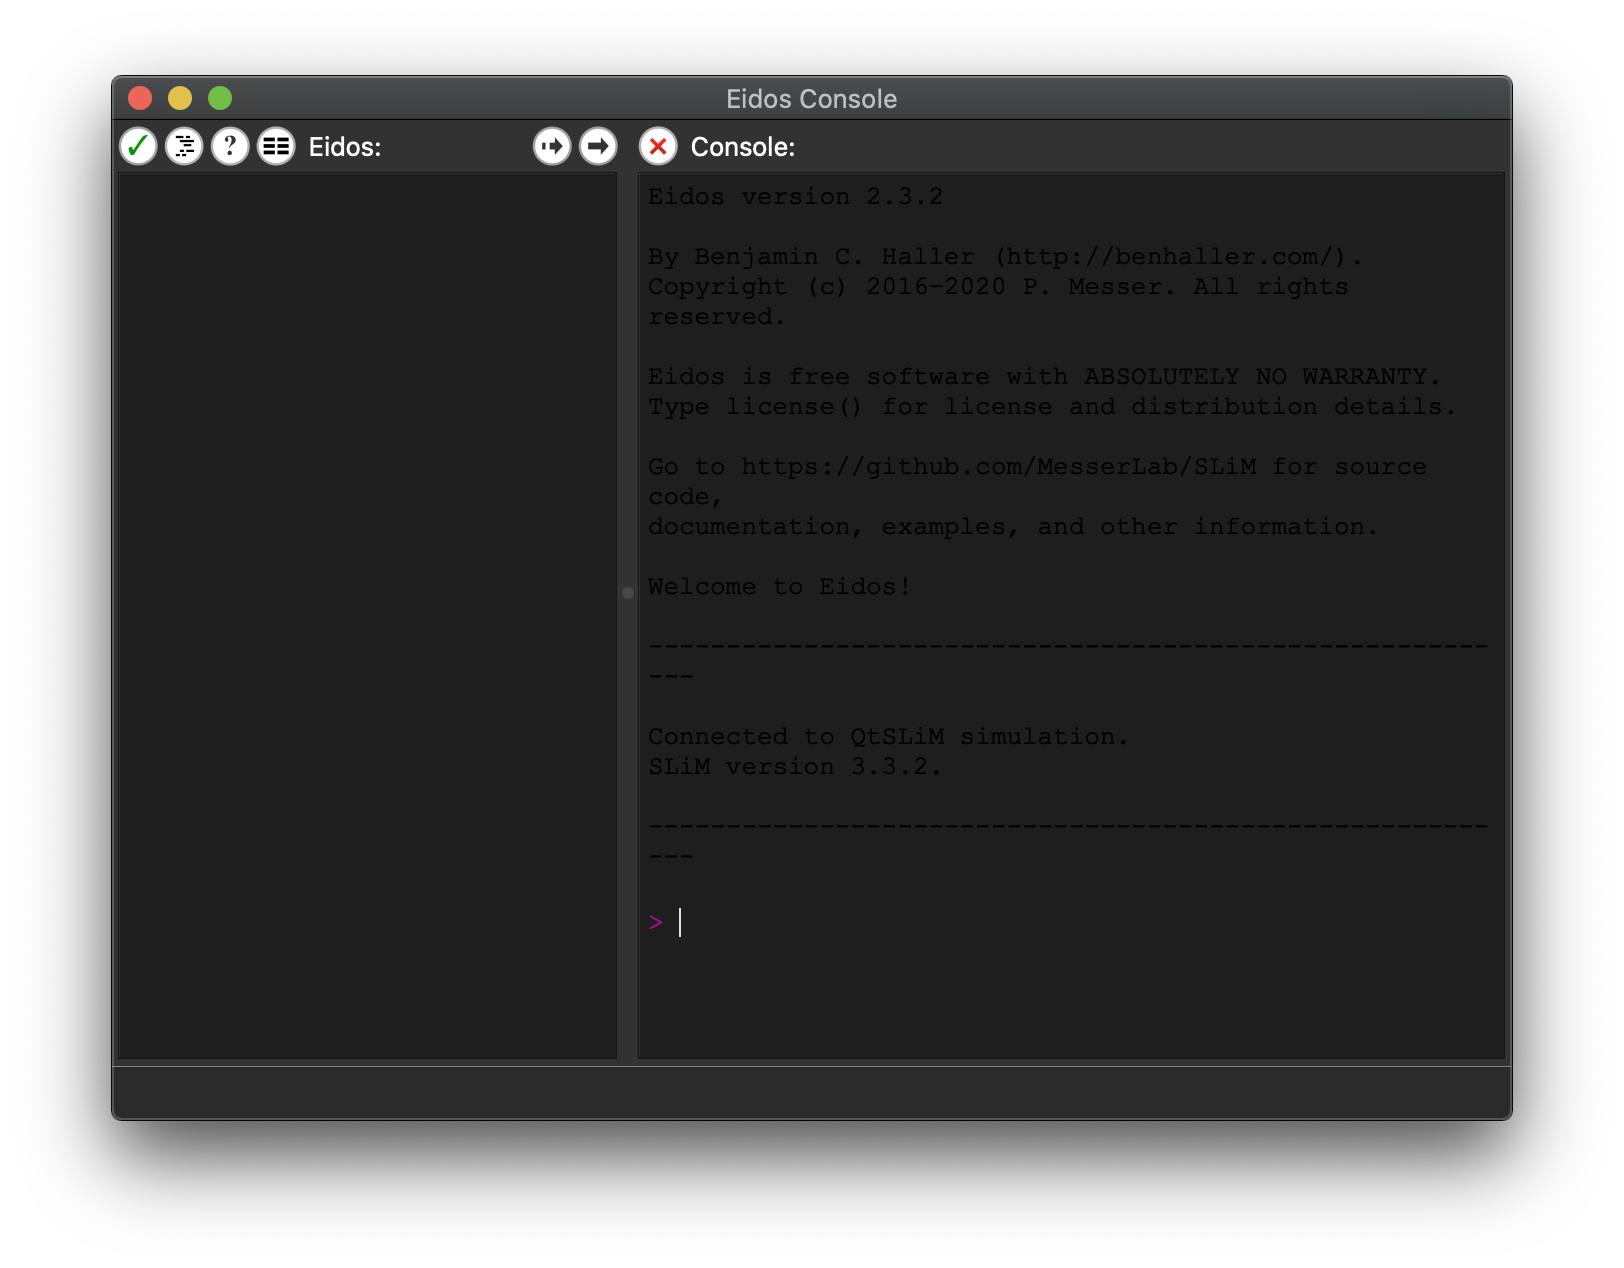Toggle the variable browser panel visibility
This screenshot has height=1268, width=1624.
[x=275, y=146]
